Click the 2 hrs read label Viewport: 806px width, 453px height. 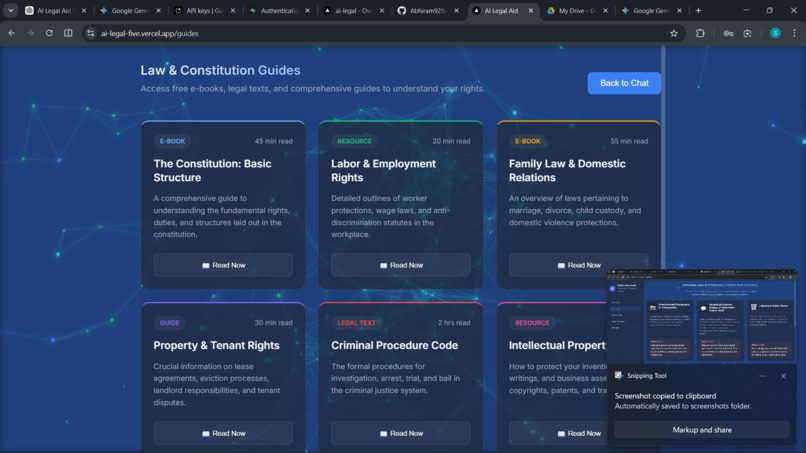[454, 323]
